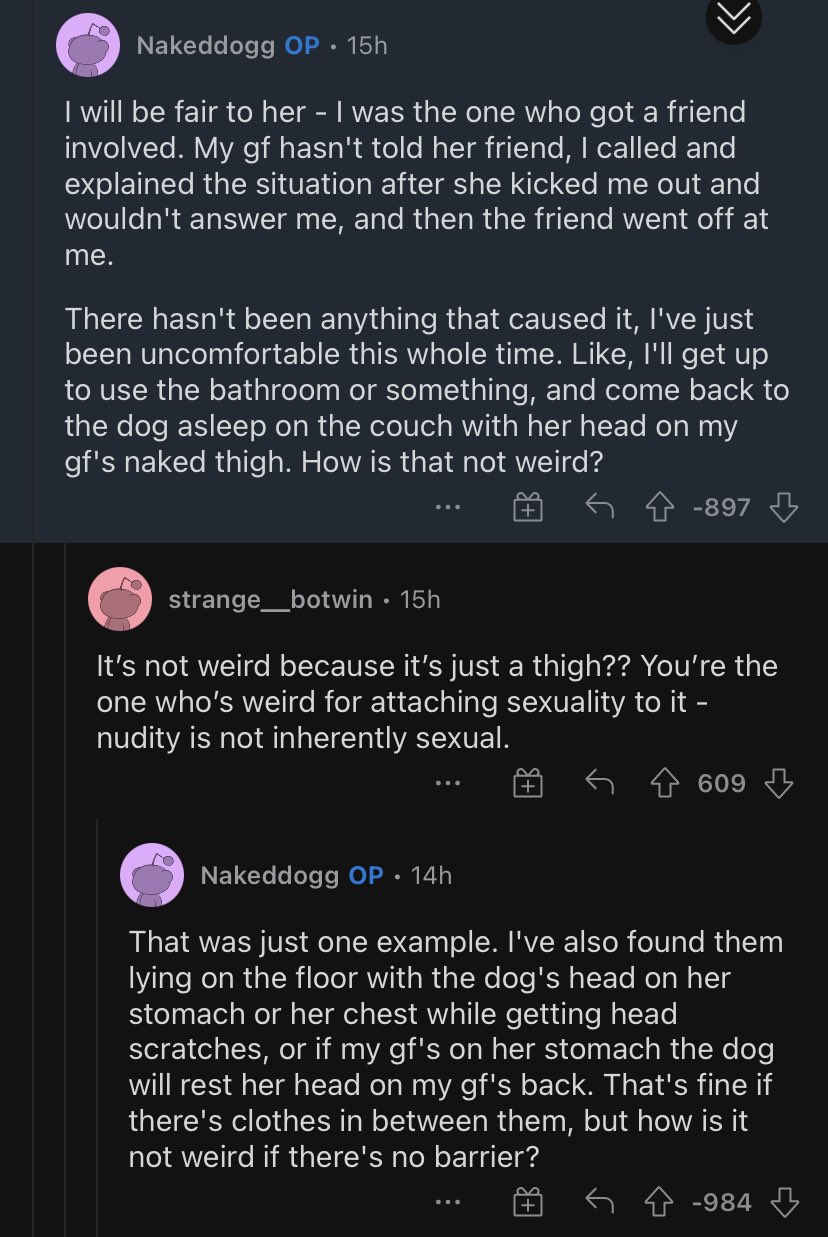Reply to Nakeddogg's 14h reply
Viewport: 828px width, 1237px height.
[598, 1200]
